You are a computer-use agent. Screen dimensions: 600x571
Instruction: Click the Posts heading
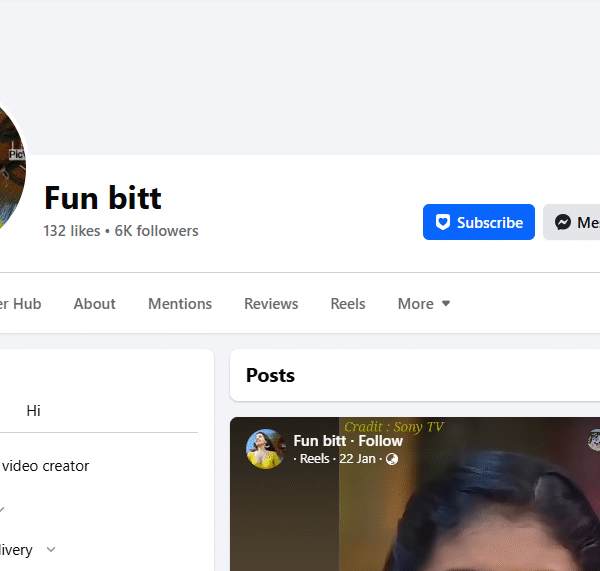(270, 375)
